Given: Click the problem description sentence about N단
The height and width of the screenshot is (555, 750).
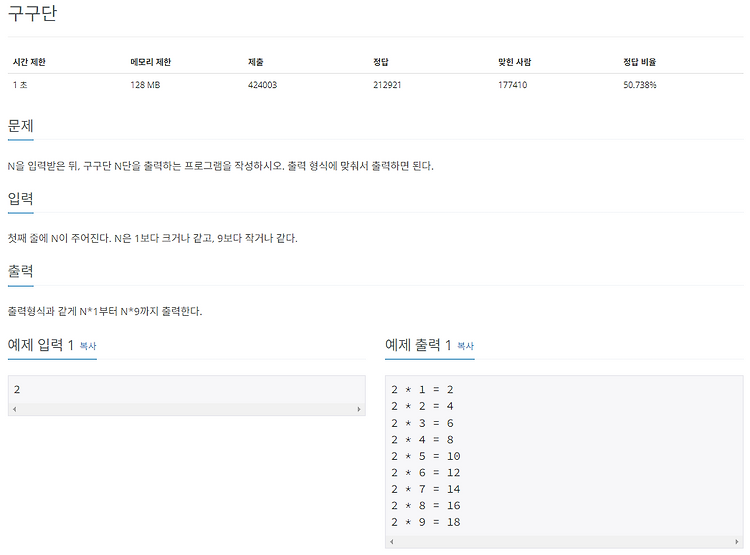Looking at the screenshot, I should click(221, 166).
